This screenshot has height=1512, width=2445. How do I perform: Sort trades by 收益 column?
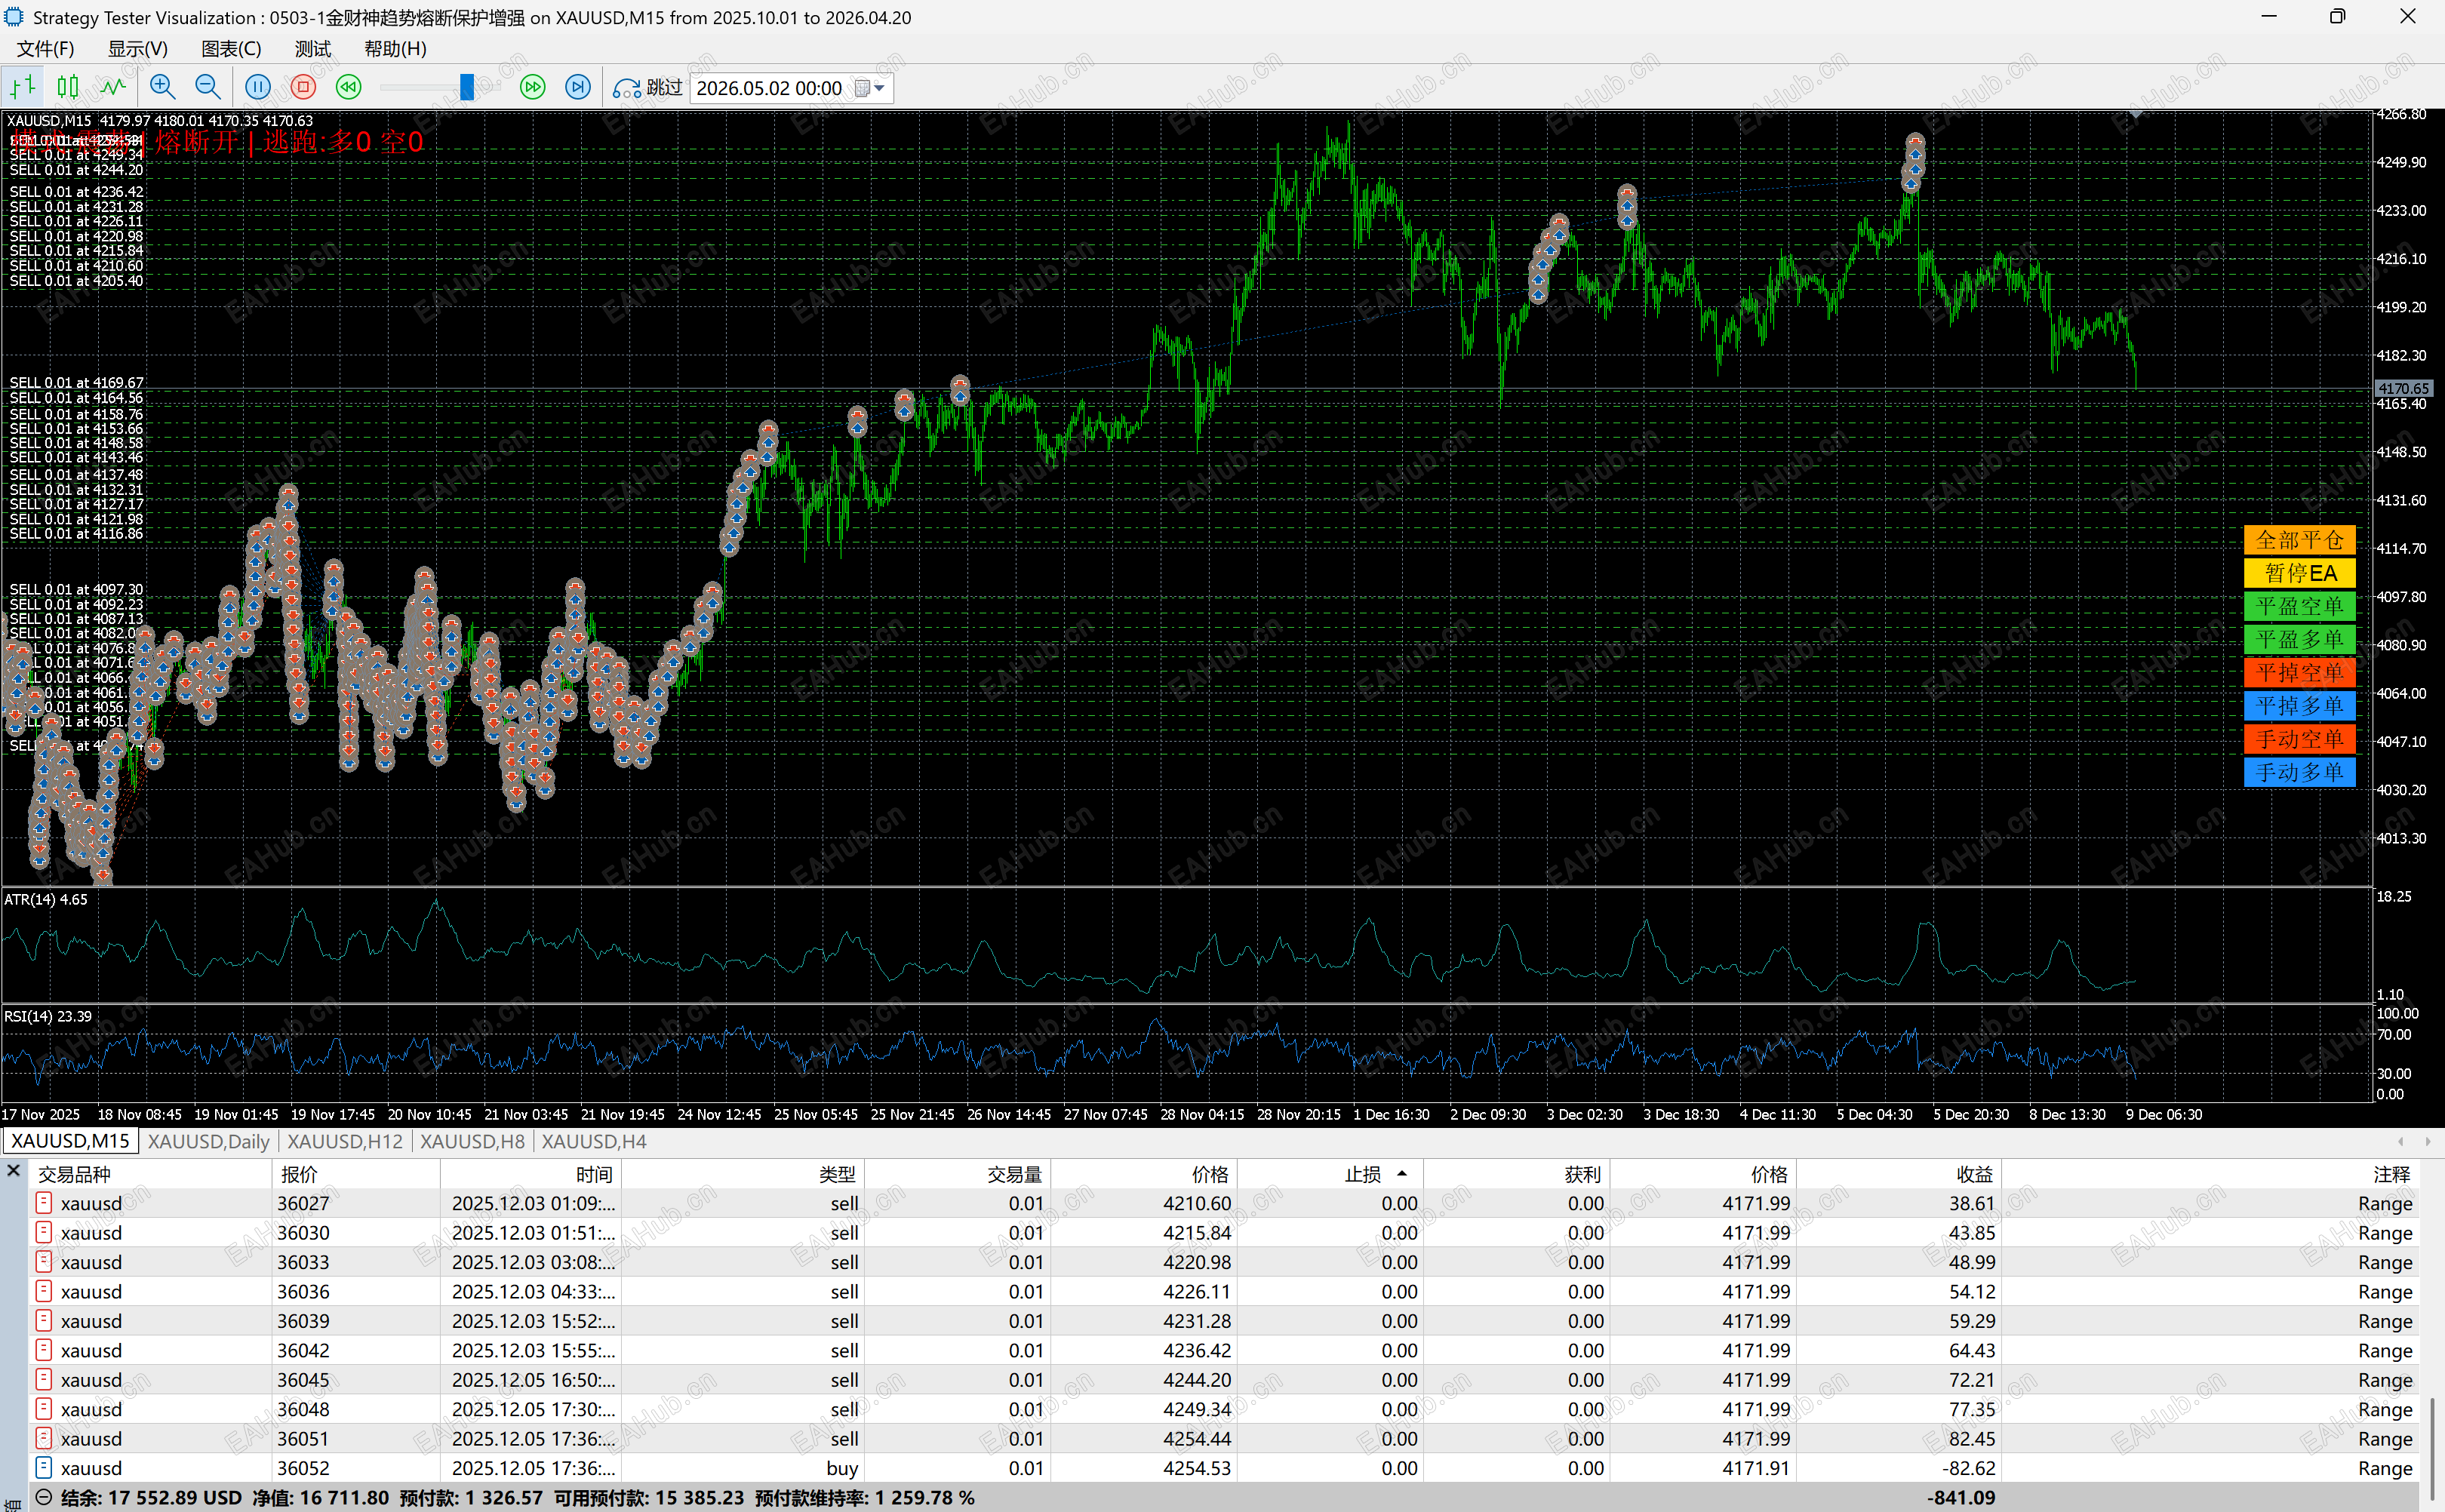tap(1898, 1174)
